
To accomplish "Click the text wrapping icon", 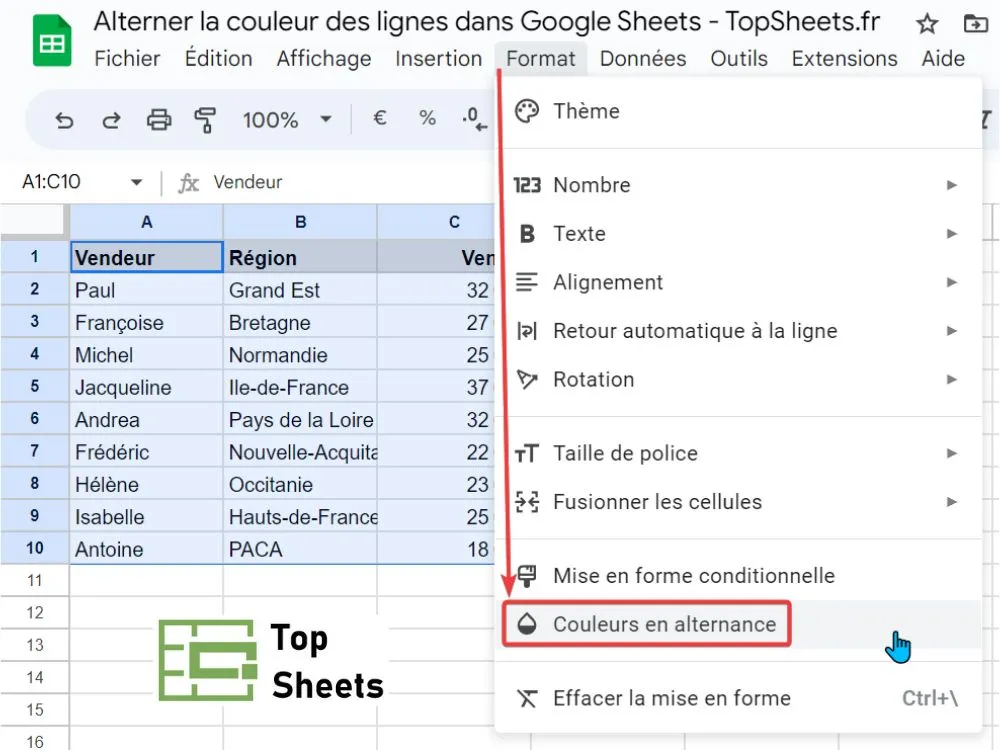I will [x=527, y=331].
